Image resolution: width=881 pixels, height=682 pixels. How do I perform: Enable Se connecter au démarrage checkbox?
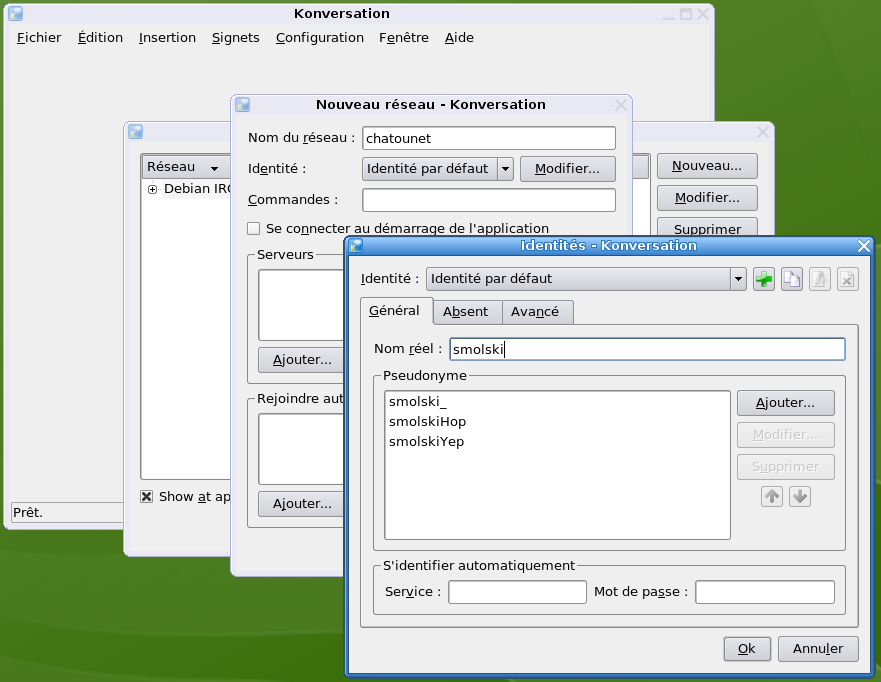(254, 228)
